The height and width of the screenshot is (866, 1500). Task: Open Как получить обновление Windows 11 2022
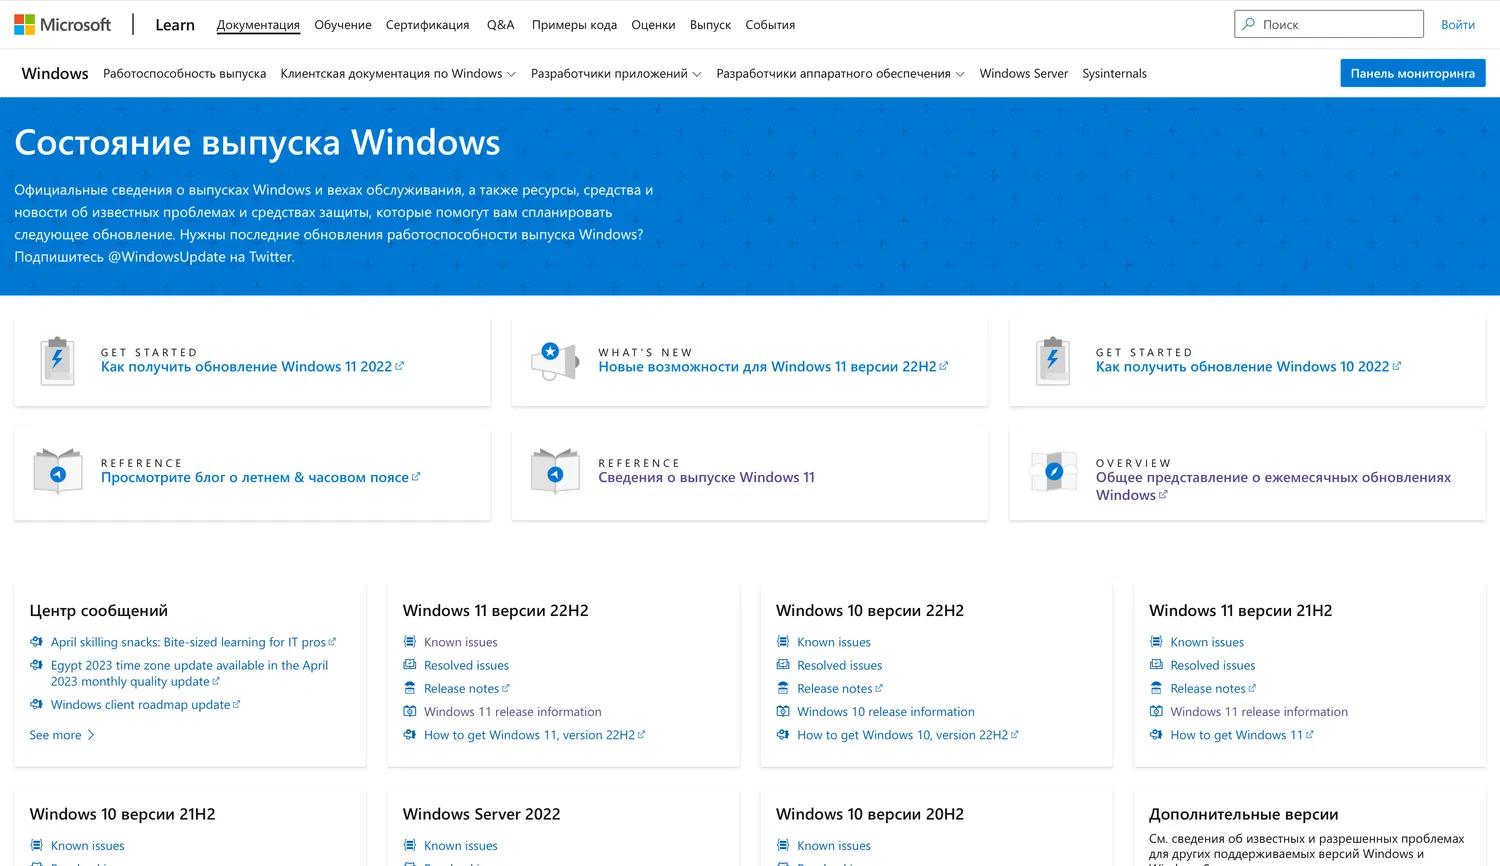[x=252, y=367]
